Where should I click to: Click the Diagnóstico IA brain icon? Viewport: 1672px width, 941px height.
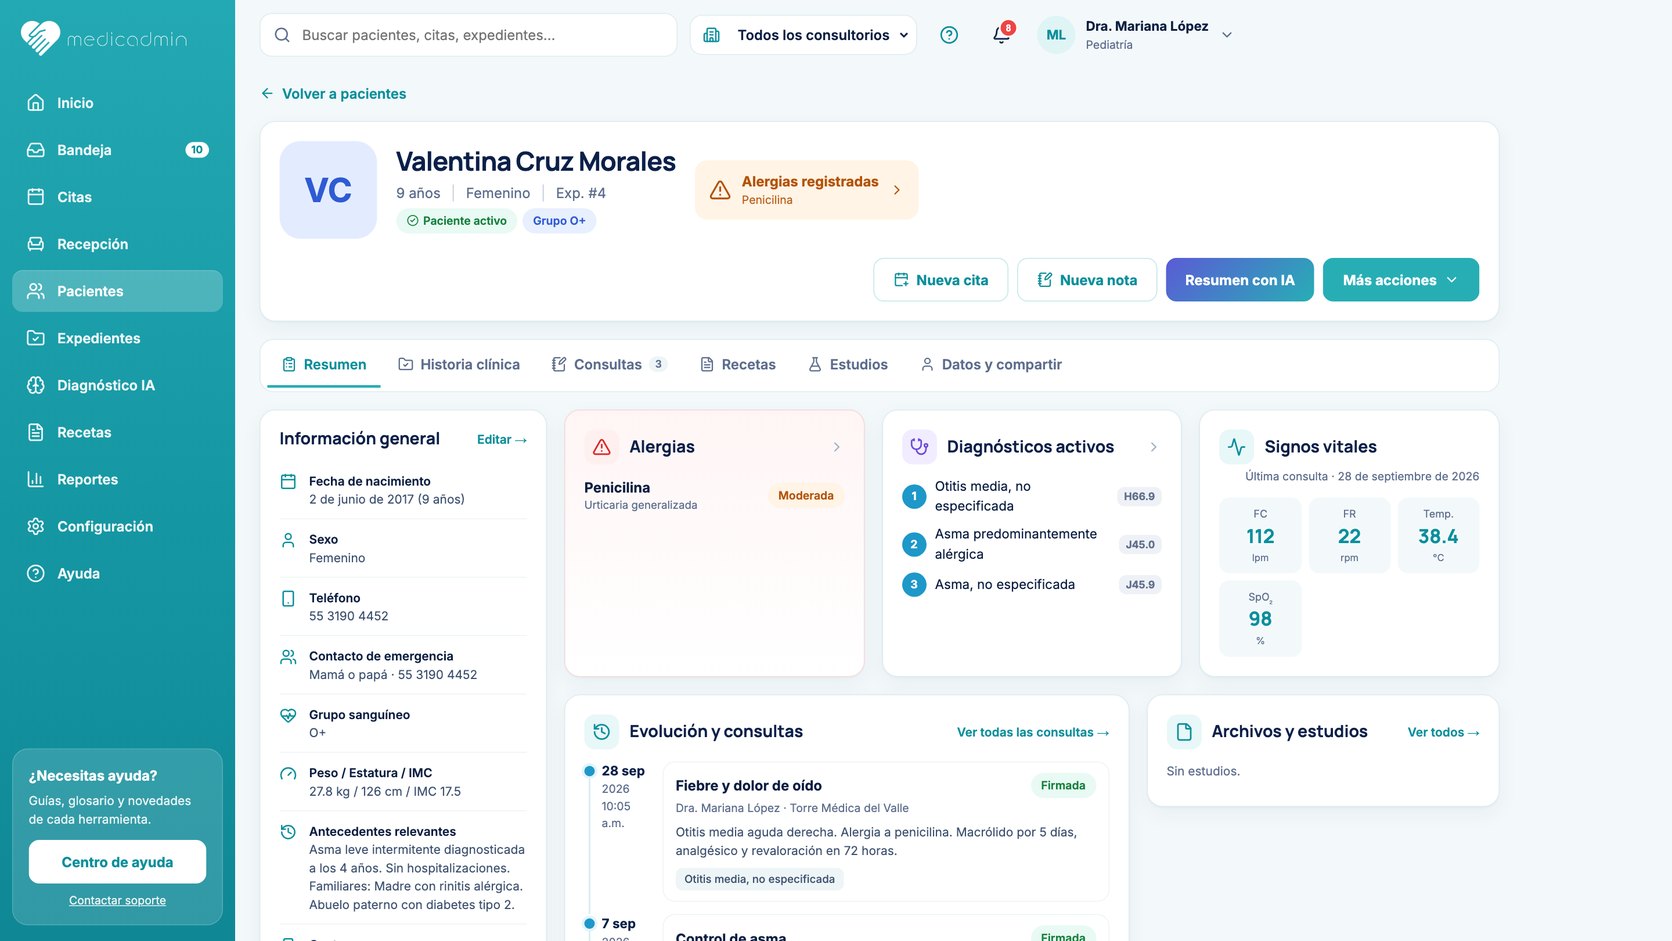click(x=36, y=385)
